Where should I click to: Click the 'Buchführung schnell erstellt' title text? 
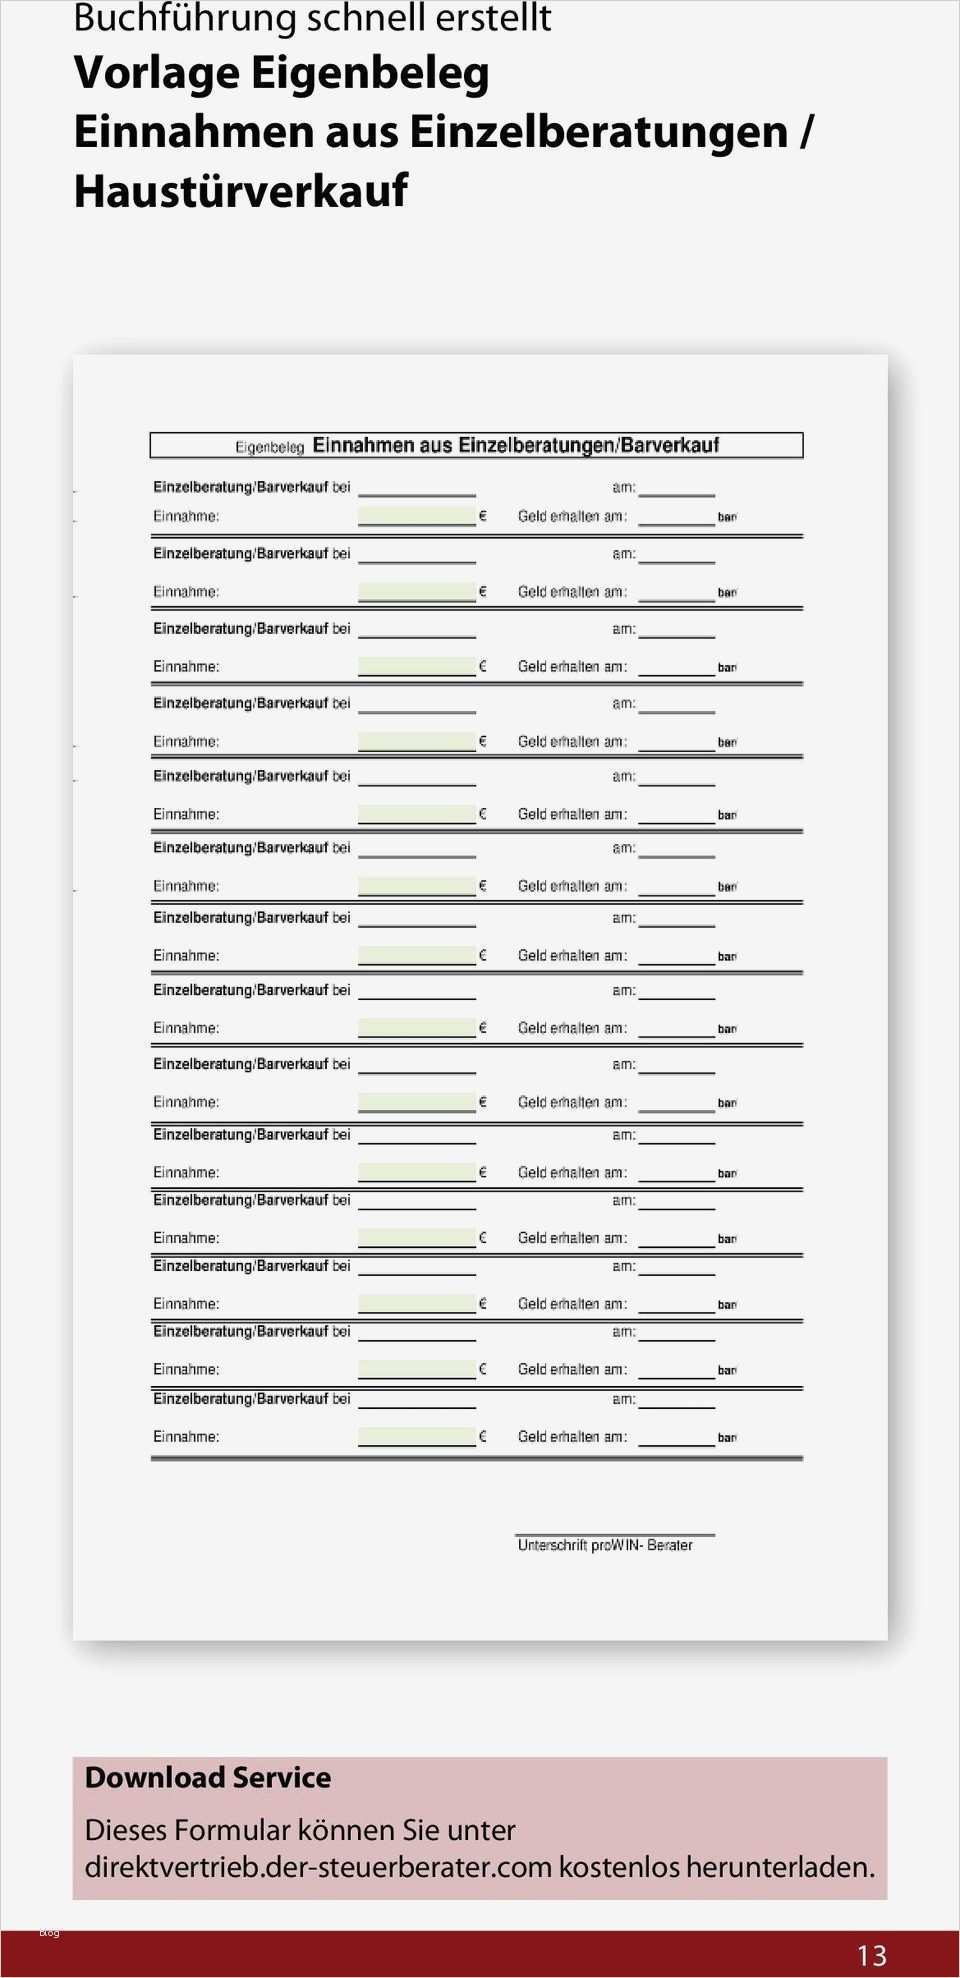[x=312, y=18]
